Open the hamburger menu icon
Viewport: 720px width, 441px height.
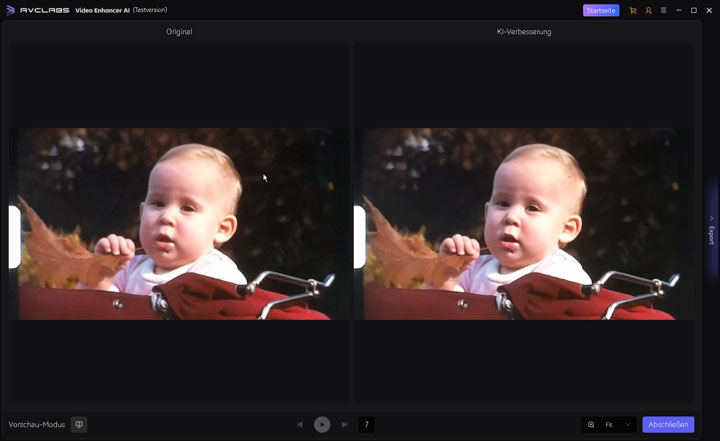pos(663,10)
